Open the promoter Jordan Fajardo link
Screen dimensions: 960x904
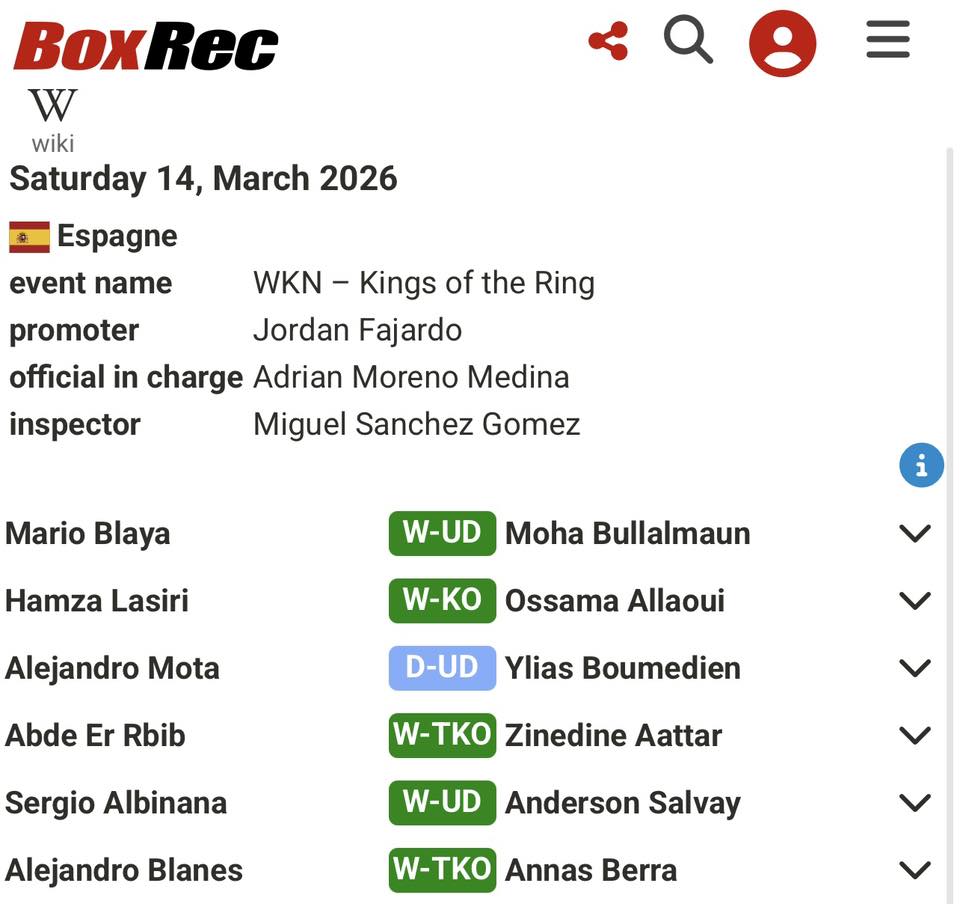[357, 330]
